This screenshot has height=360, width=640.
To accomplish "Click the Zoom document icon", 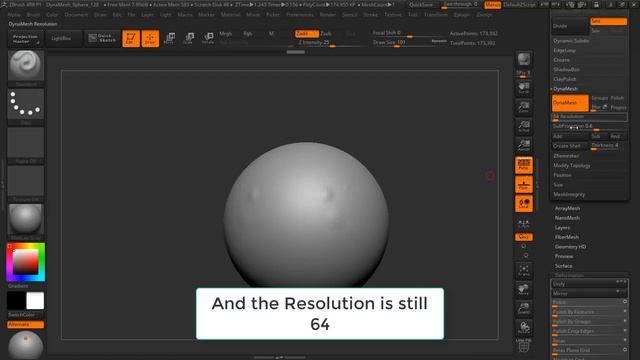I will (524, 107).
